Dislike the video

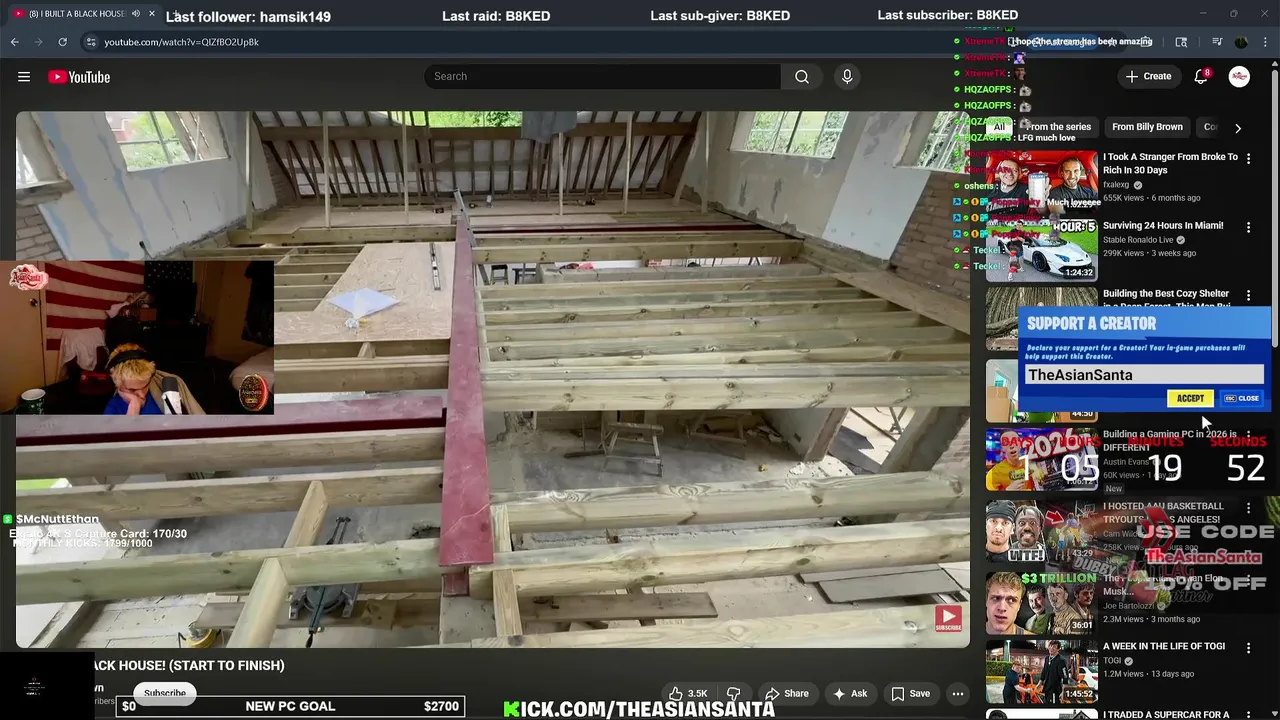[733, 693]
